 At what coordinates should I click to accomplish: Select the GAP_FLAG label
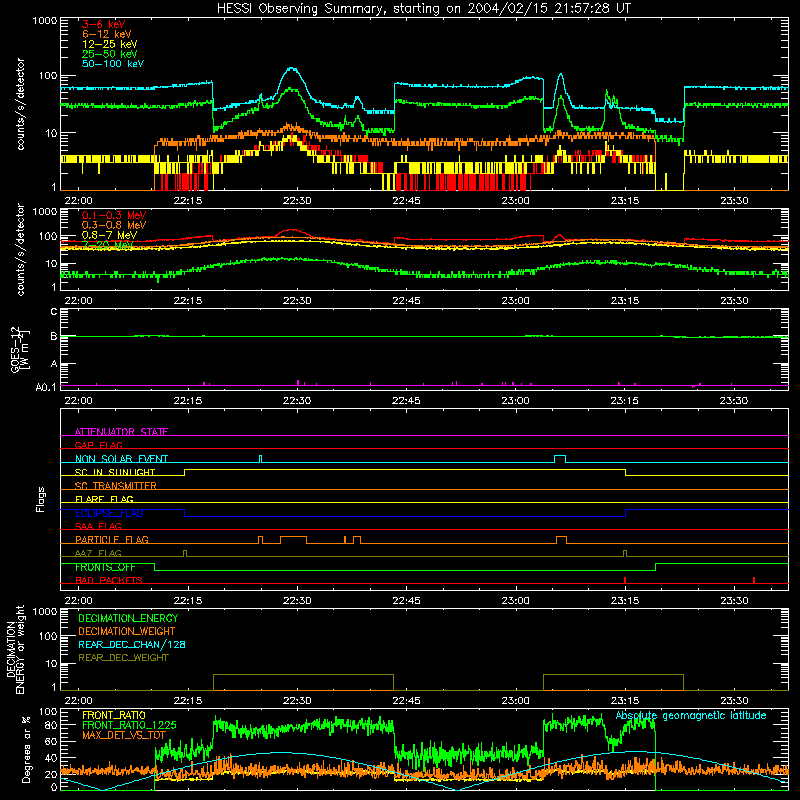pos(98,445)
